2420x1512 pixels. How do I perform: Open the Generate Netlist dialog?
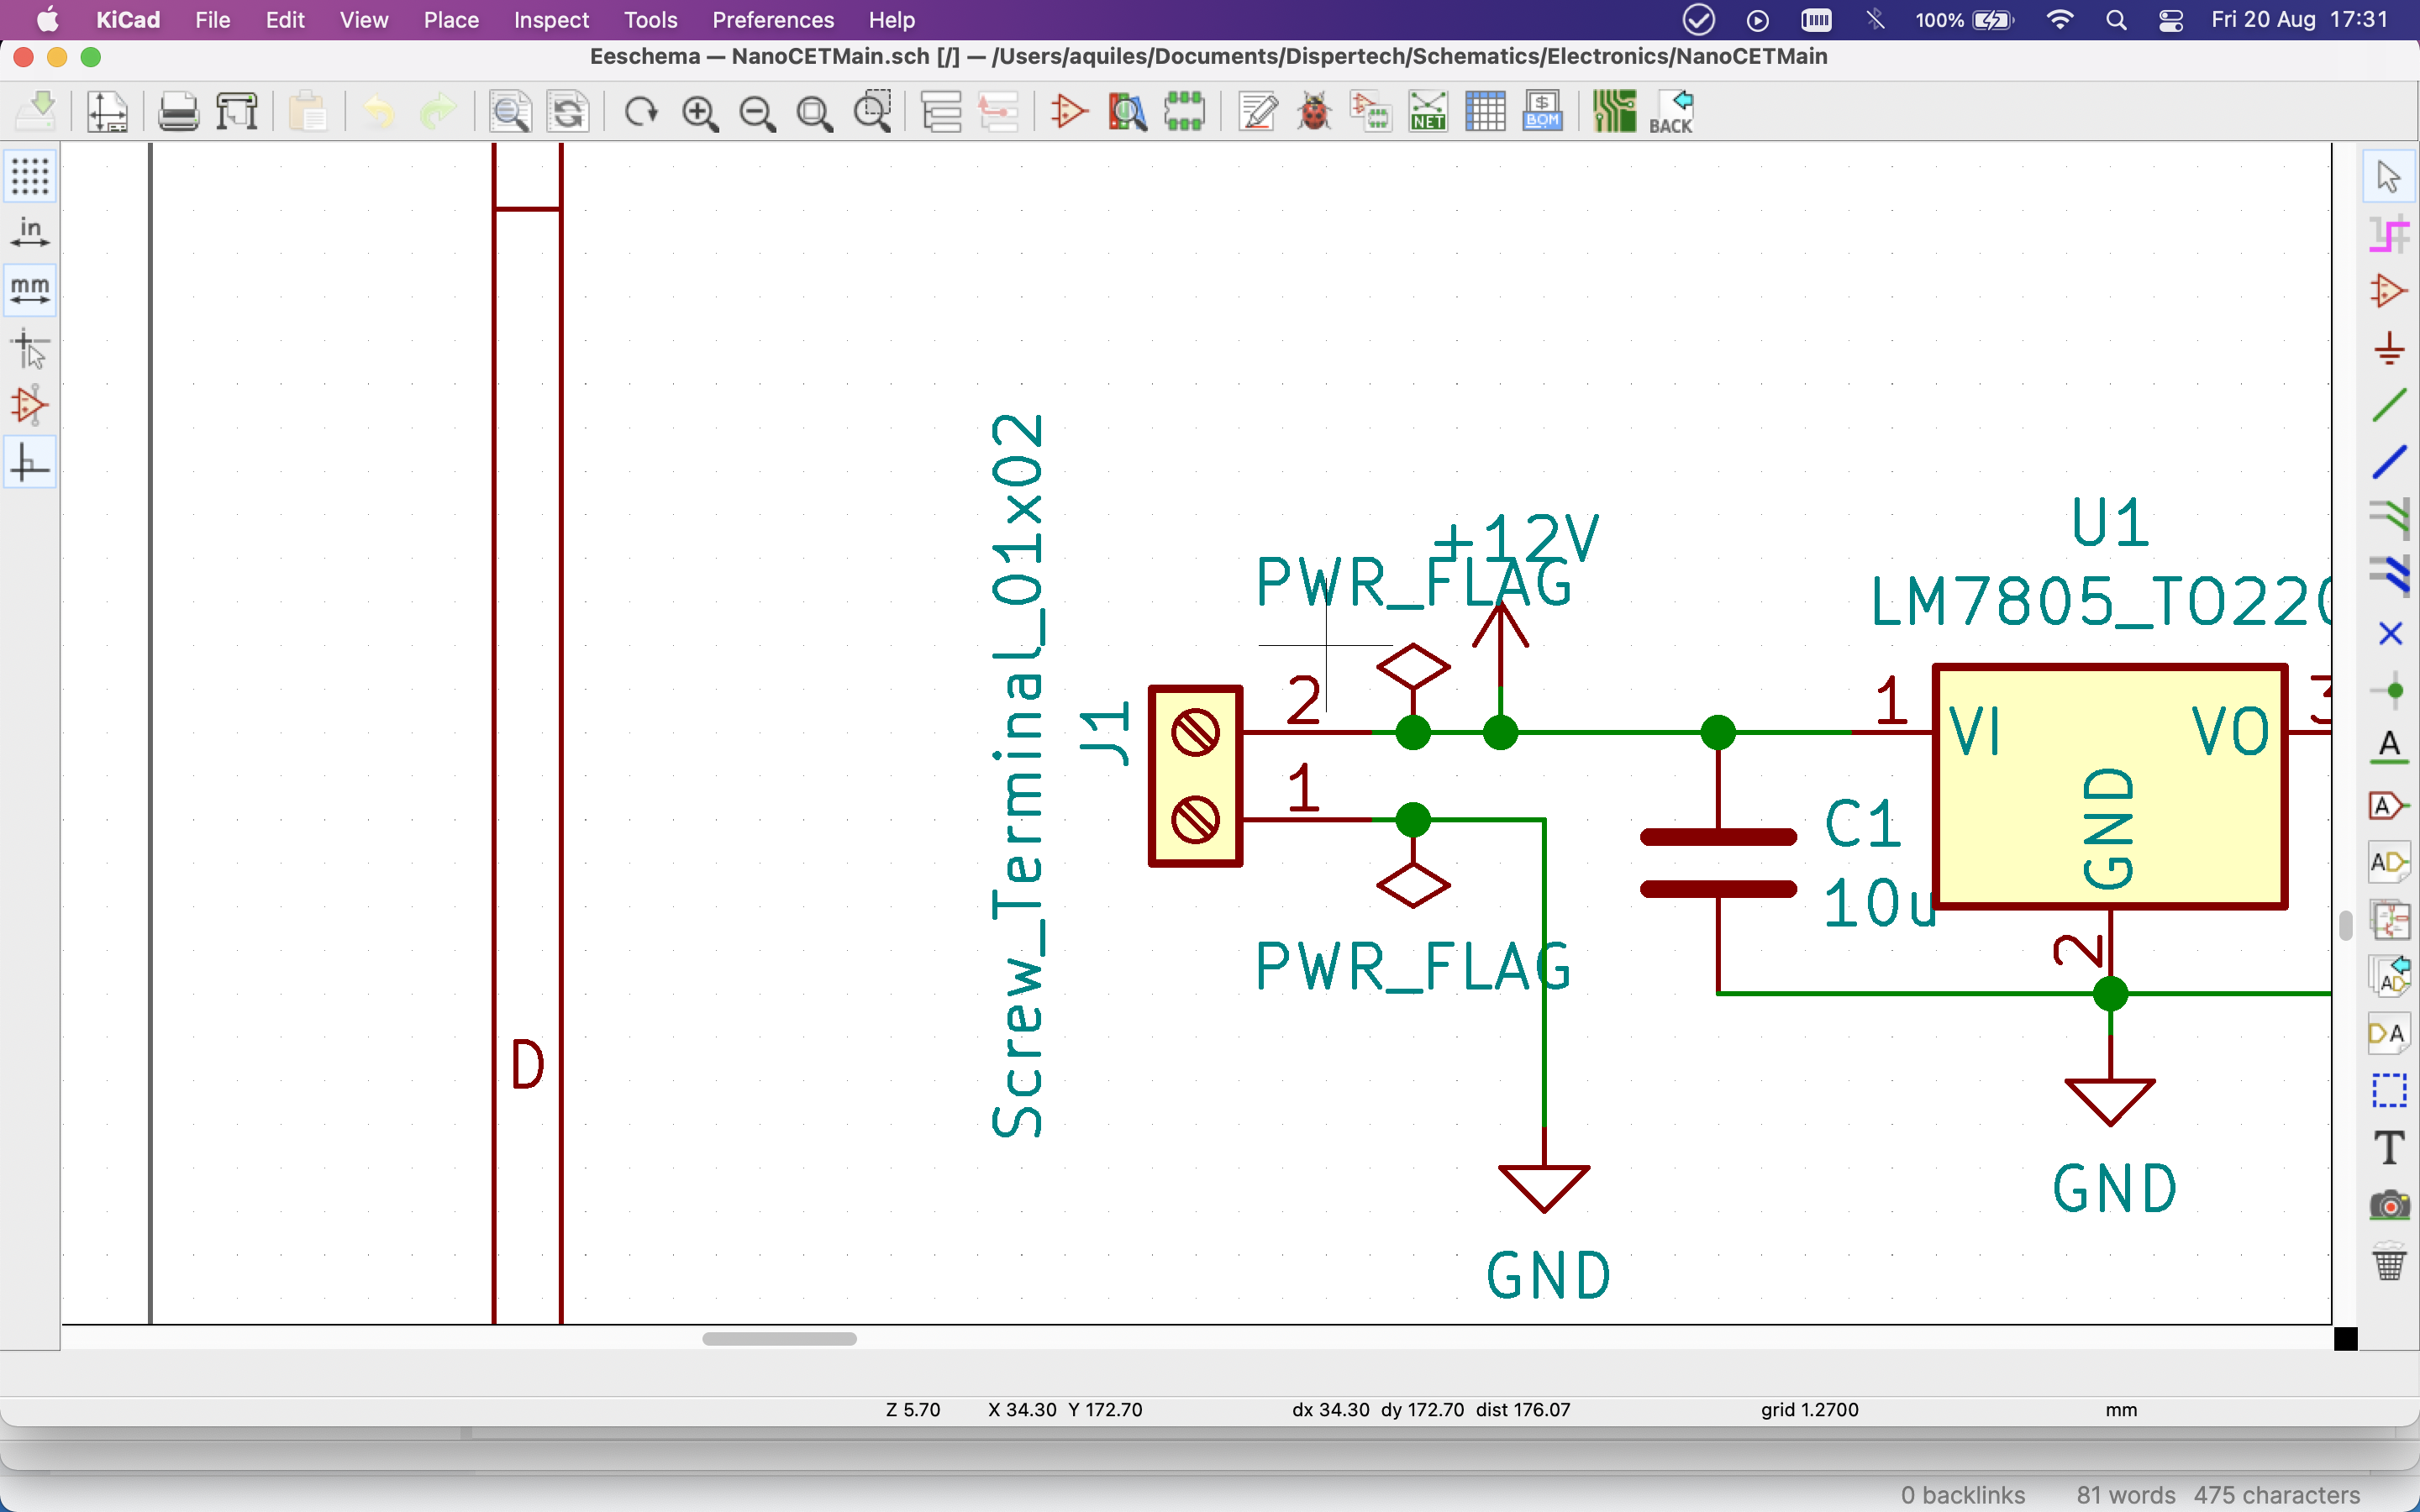[1427, 111]
